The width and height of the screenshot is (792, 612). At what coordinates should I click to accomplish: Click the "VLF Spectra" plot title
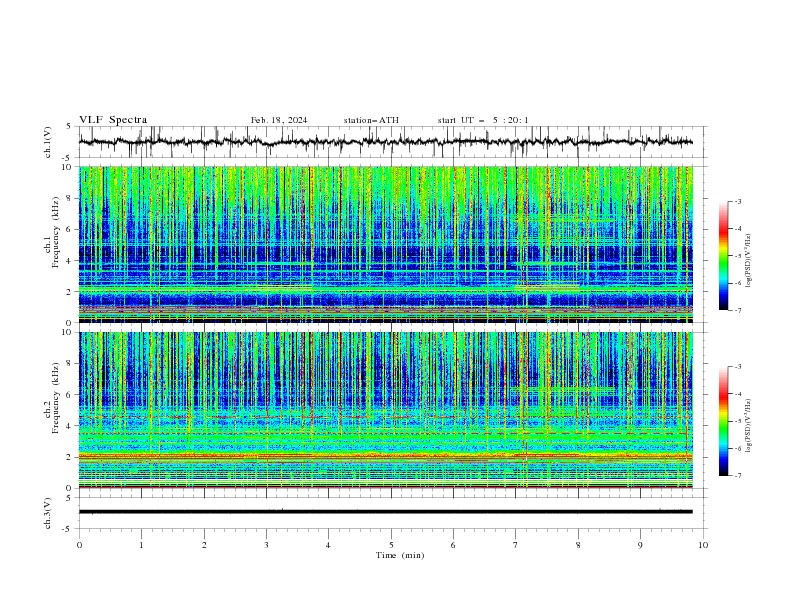[113, 120]
